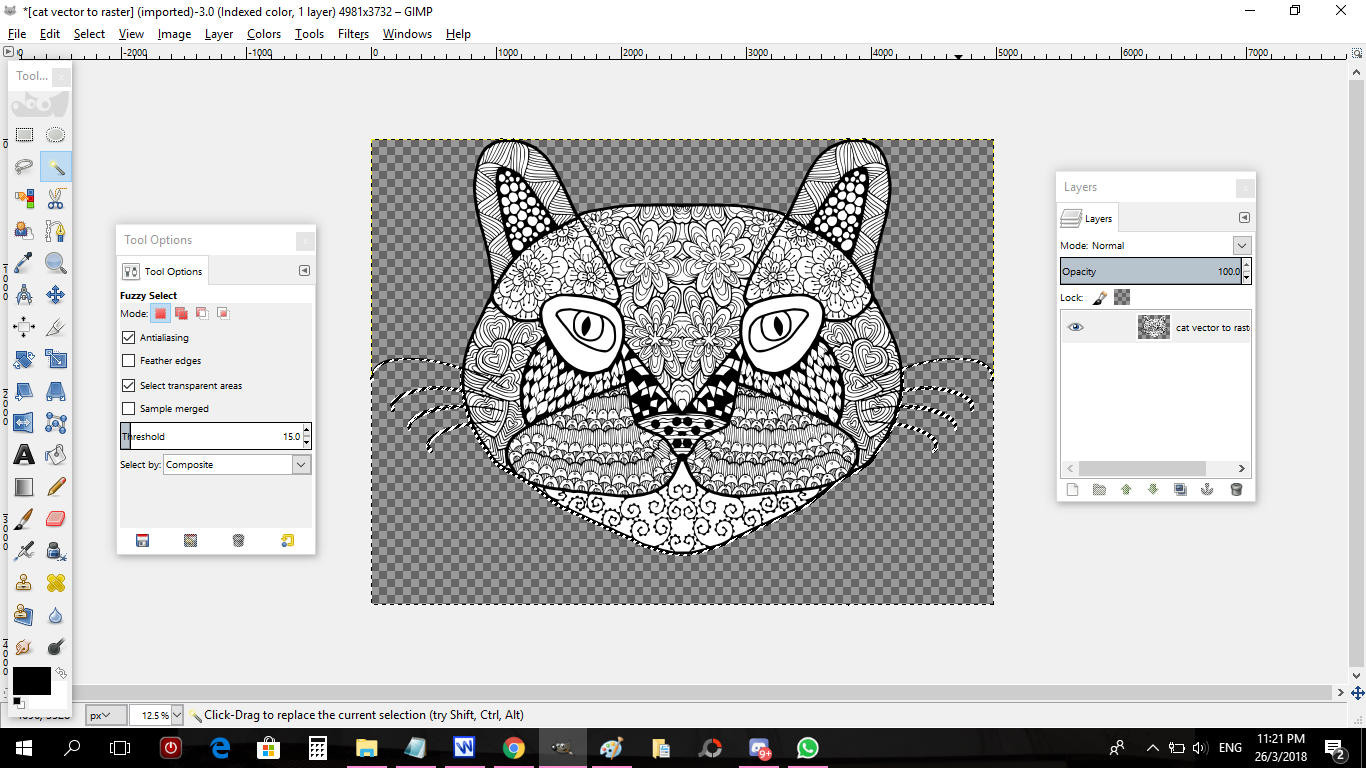Open the Filters menu
Viewport: 1366px width, 768px height.
354,34
